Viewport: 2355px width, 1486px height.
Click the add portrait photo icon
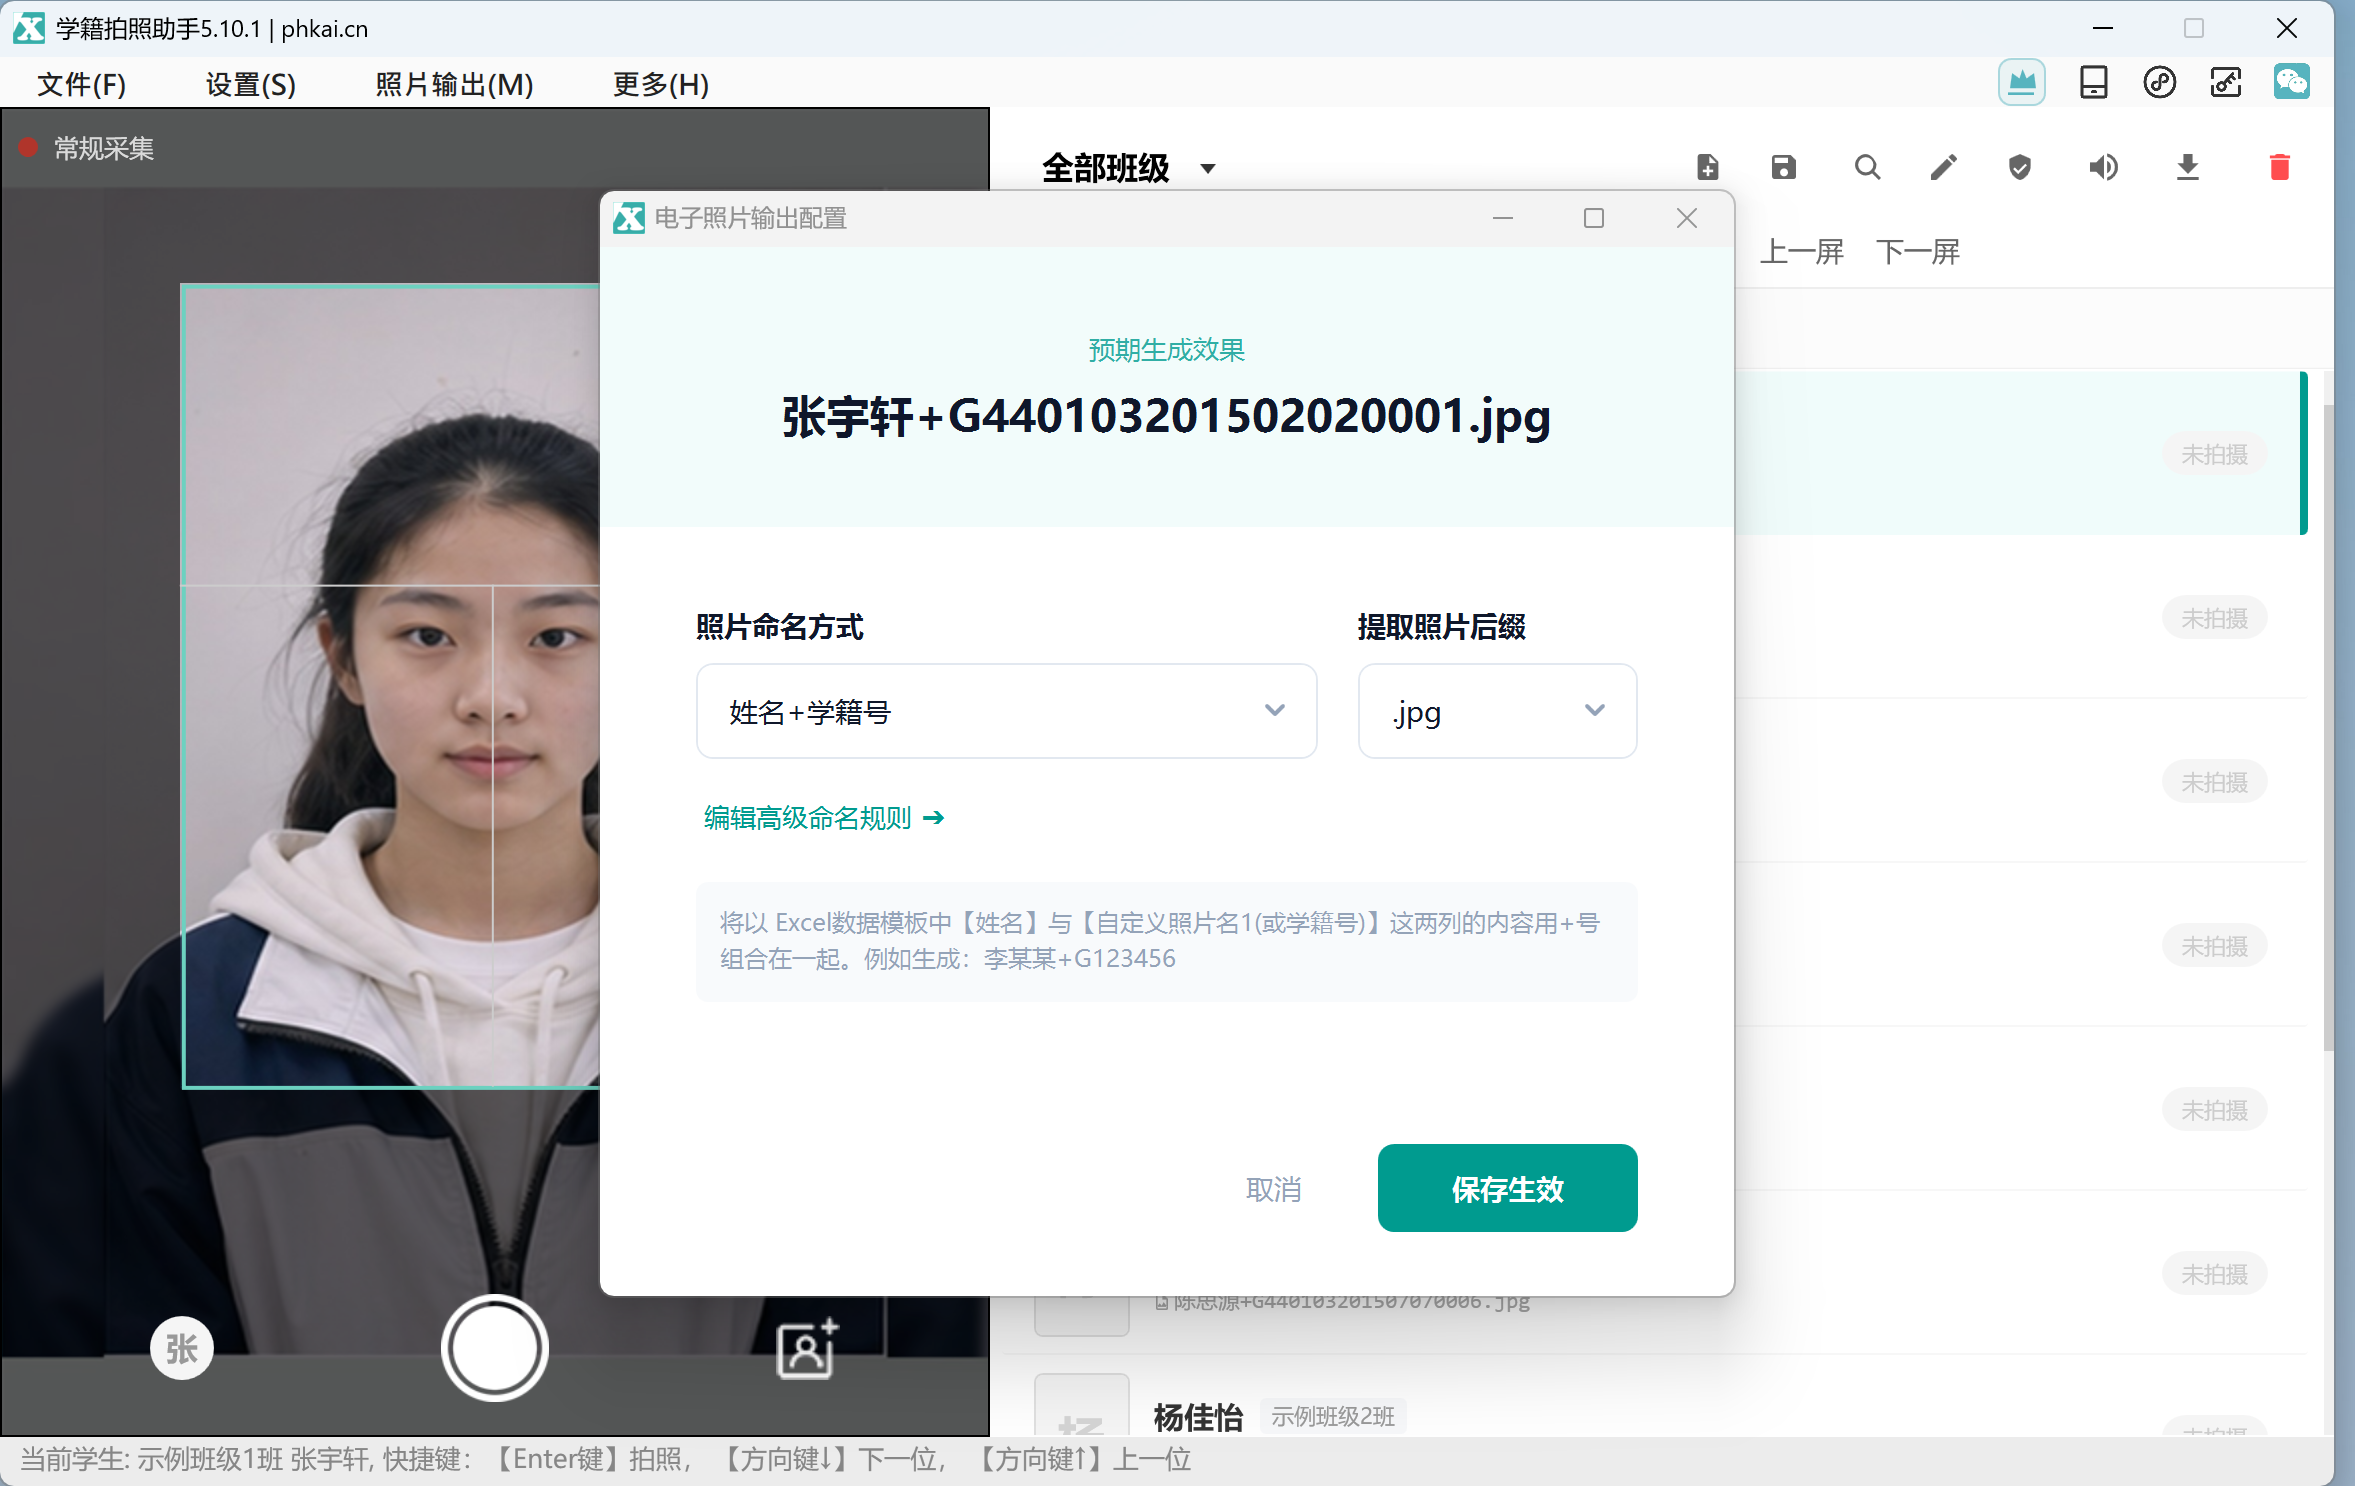806,1348
